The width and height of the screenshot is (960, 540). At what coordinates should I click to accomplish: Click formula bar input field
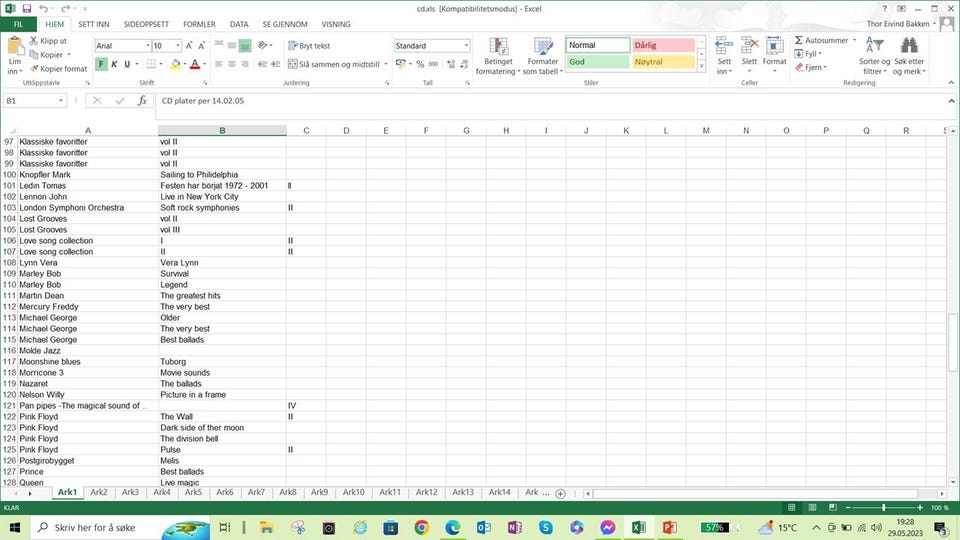click(551, 106)
